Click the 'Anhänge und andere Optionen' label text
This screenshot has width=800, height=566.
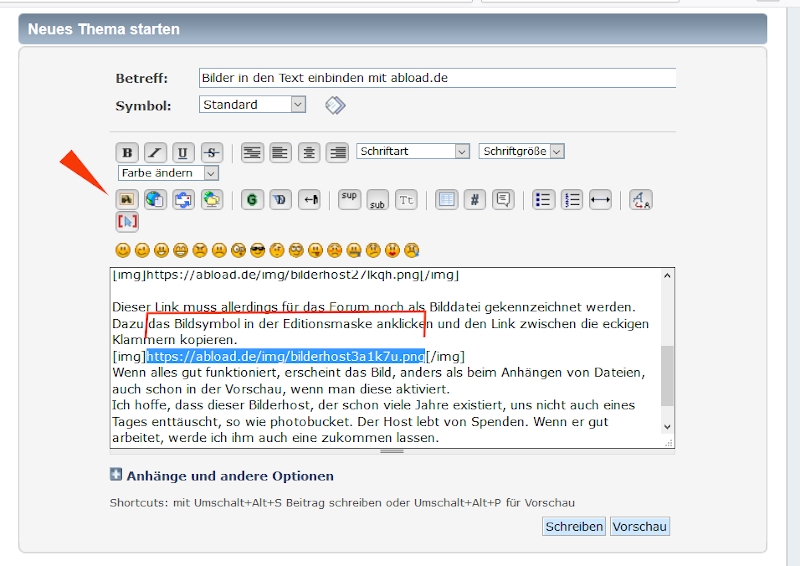tap(230, 476)
